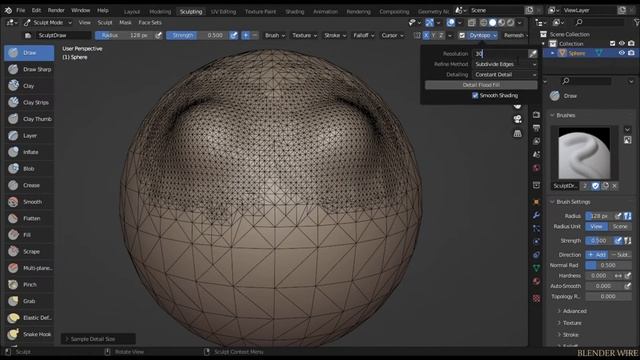Select the Crease brush

click(29, 185)
